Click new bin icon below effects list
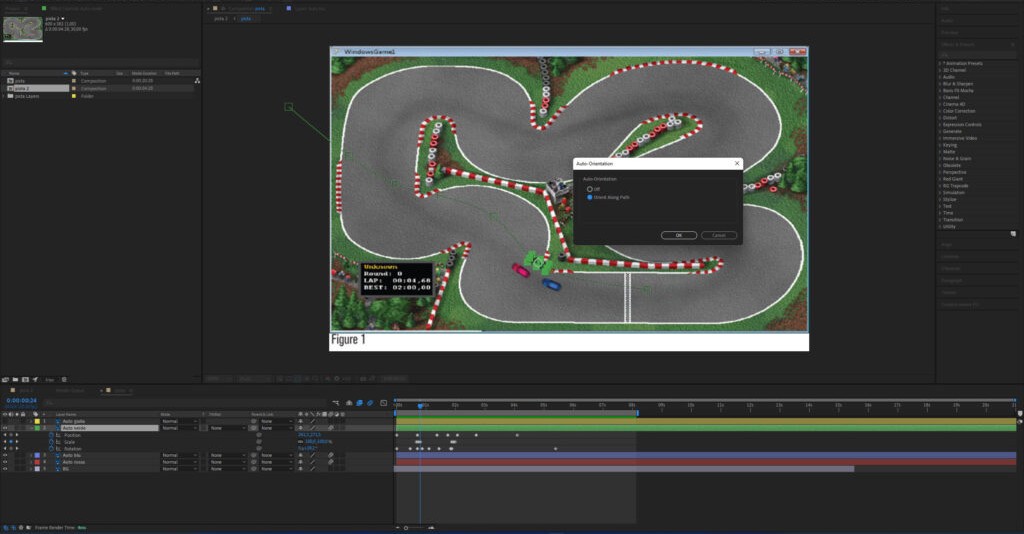 coord(1013,234)
